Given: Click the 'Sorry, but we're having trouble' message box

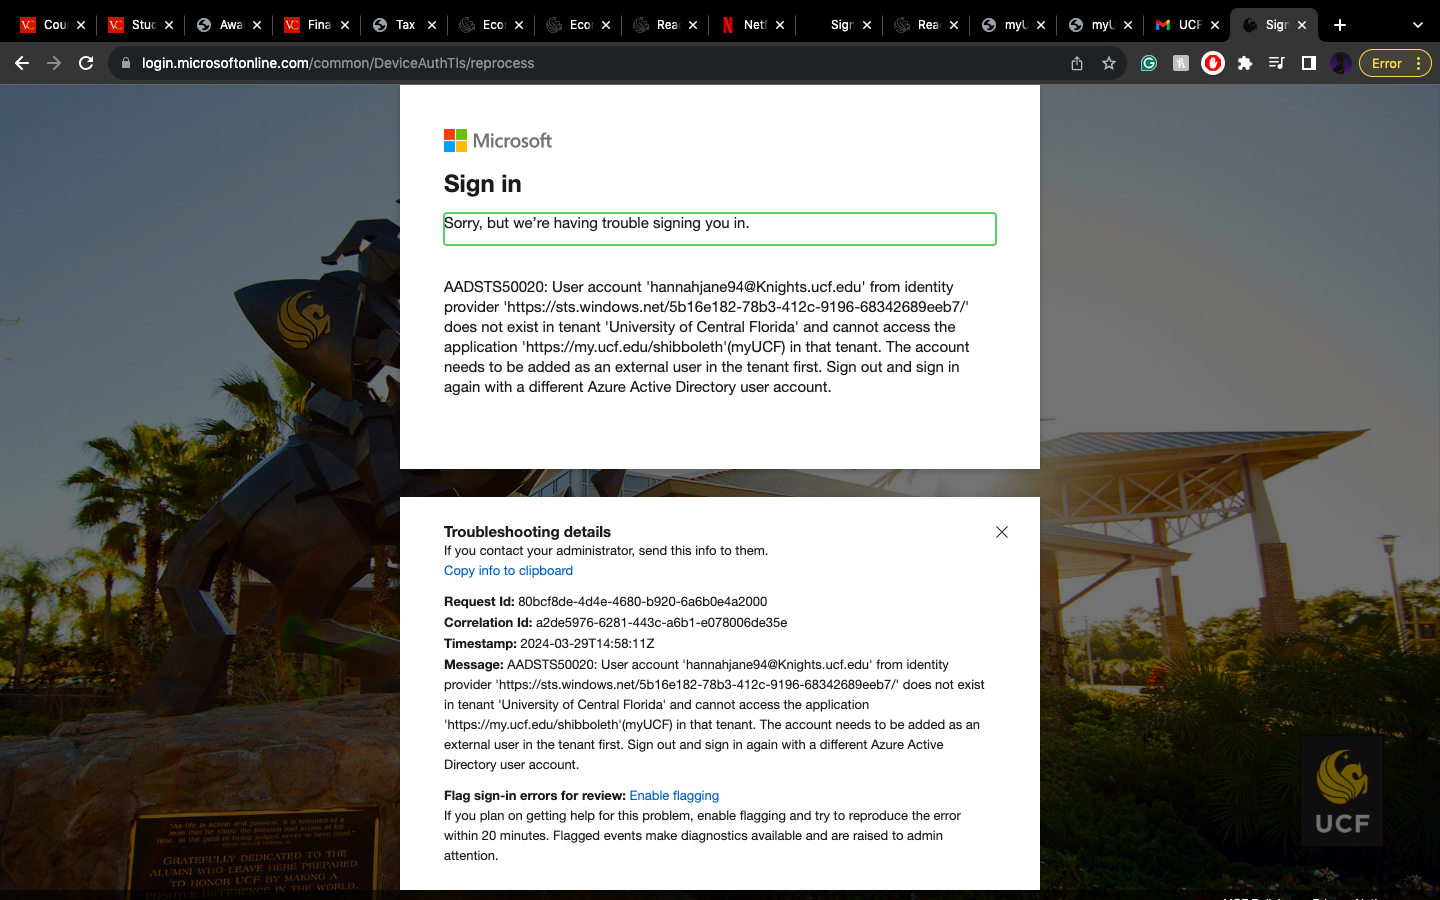Looking at the screenshot, I should tap(720, 229).
